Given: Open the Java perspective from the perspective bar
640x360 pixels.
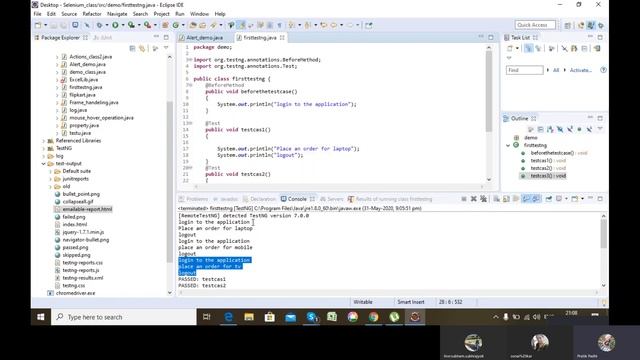Looking at the screenshot, I should coord(591,25).
